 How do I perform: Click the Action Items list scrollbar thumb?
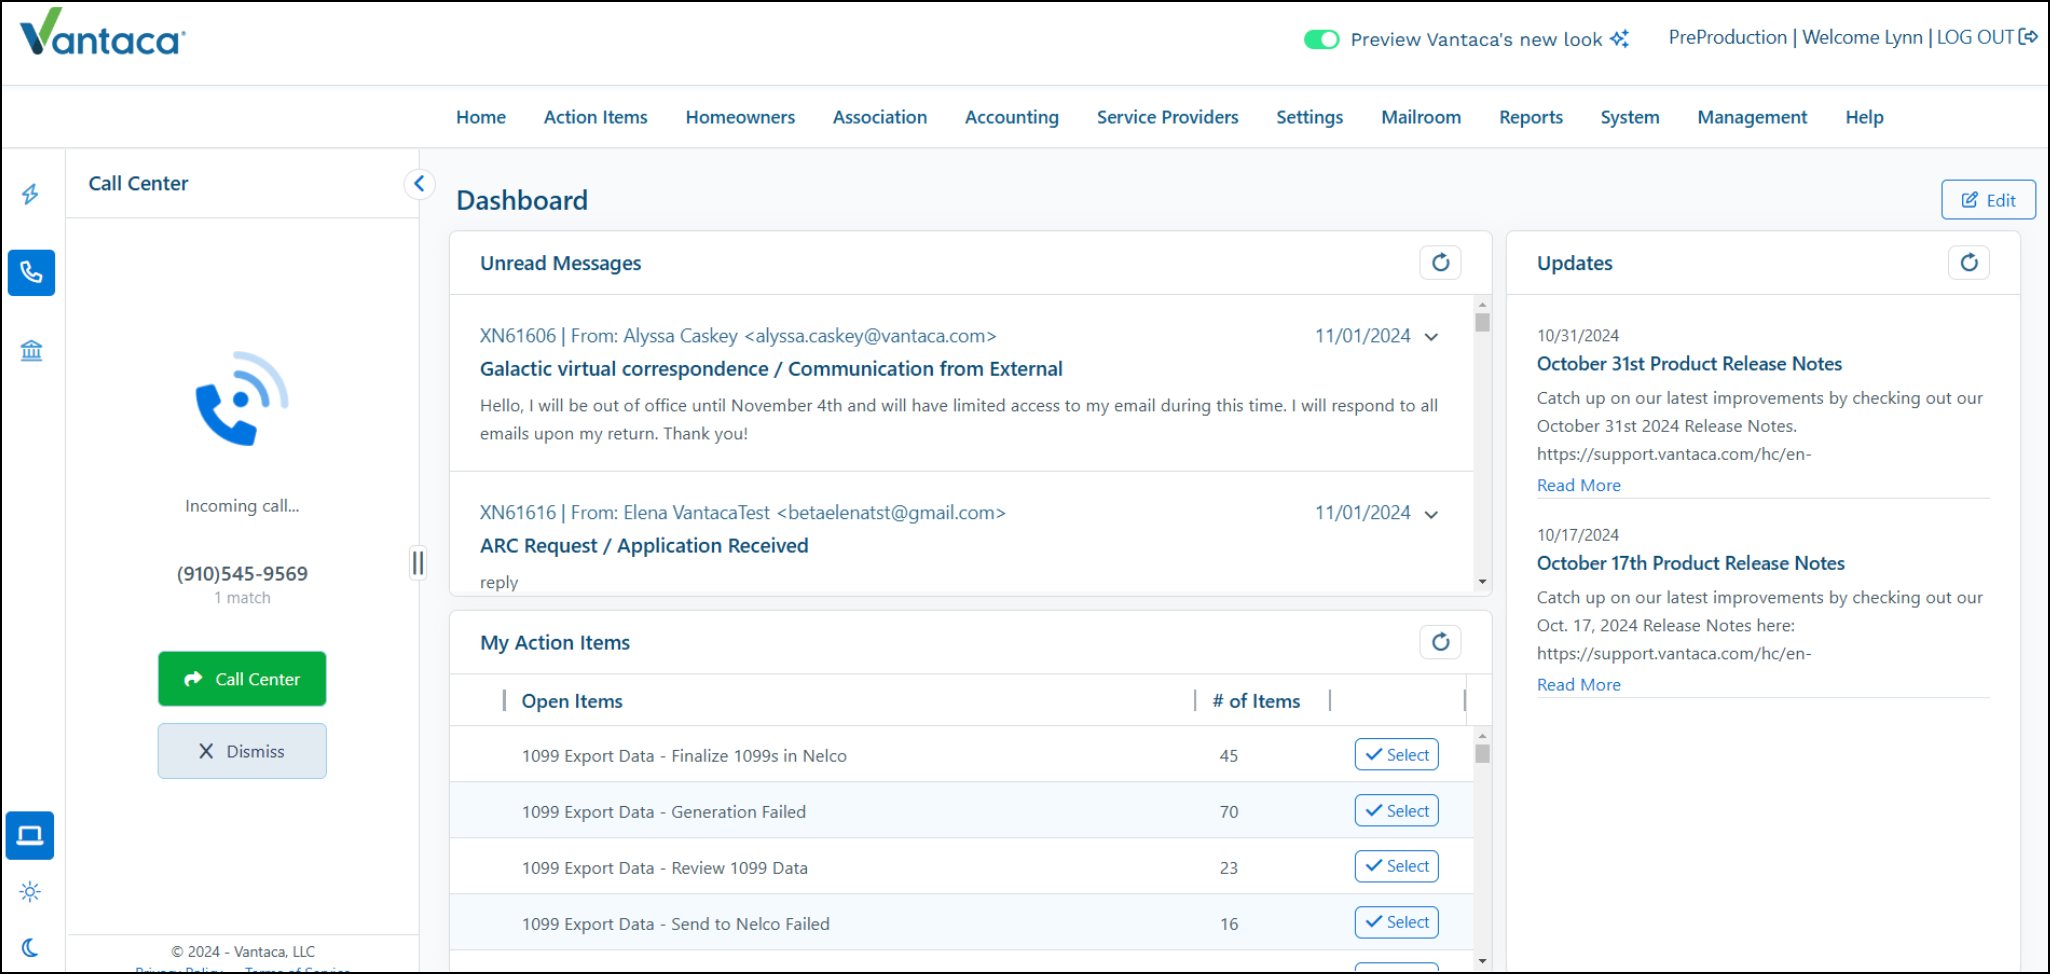click(1482, 753)
